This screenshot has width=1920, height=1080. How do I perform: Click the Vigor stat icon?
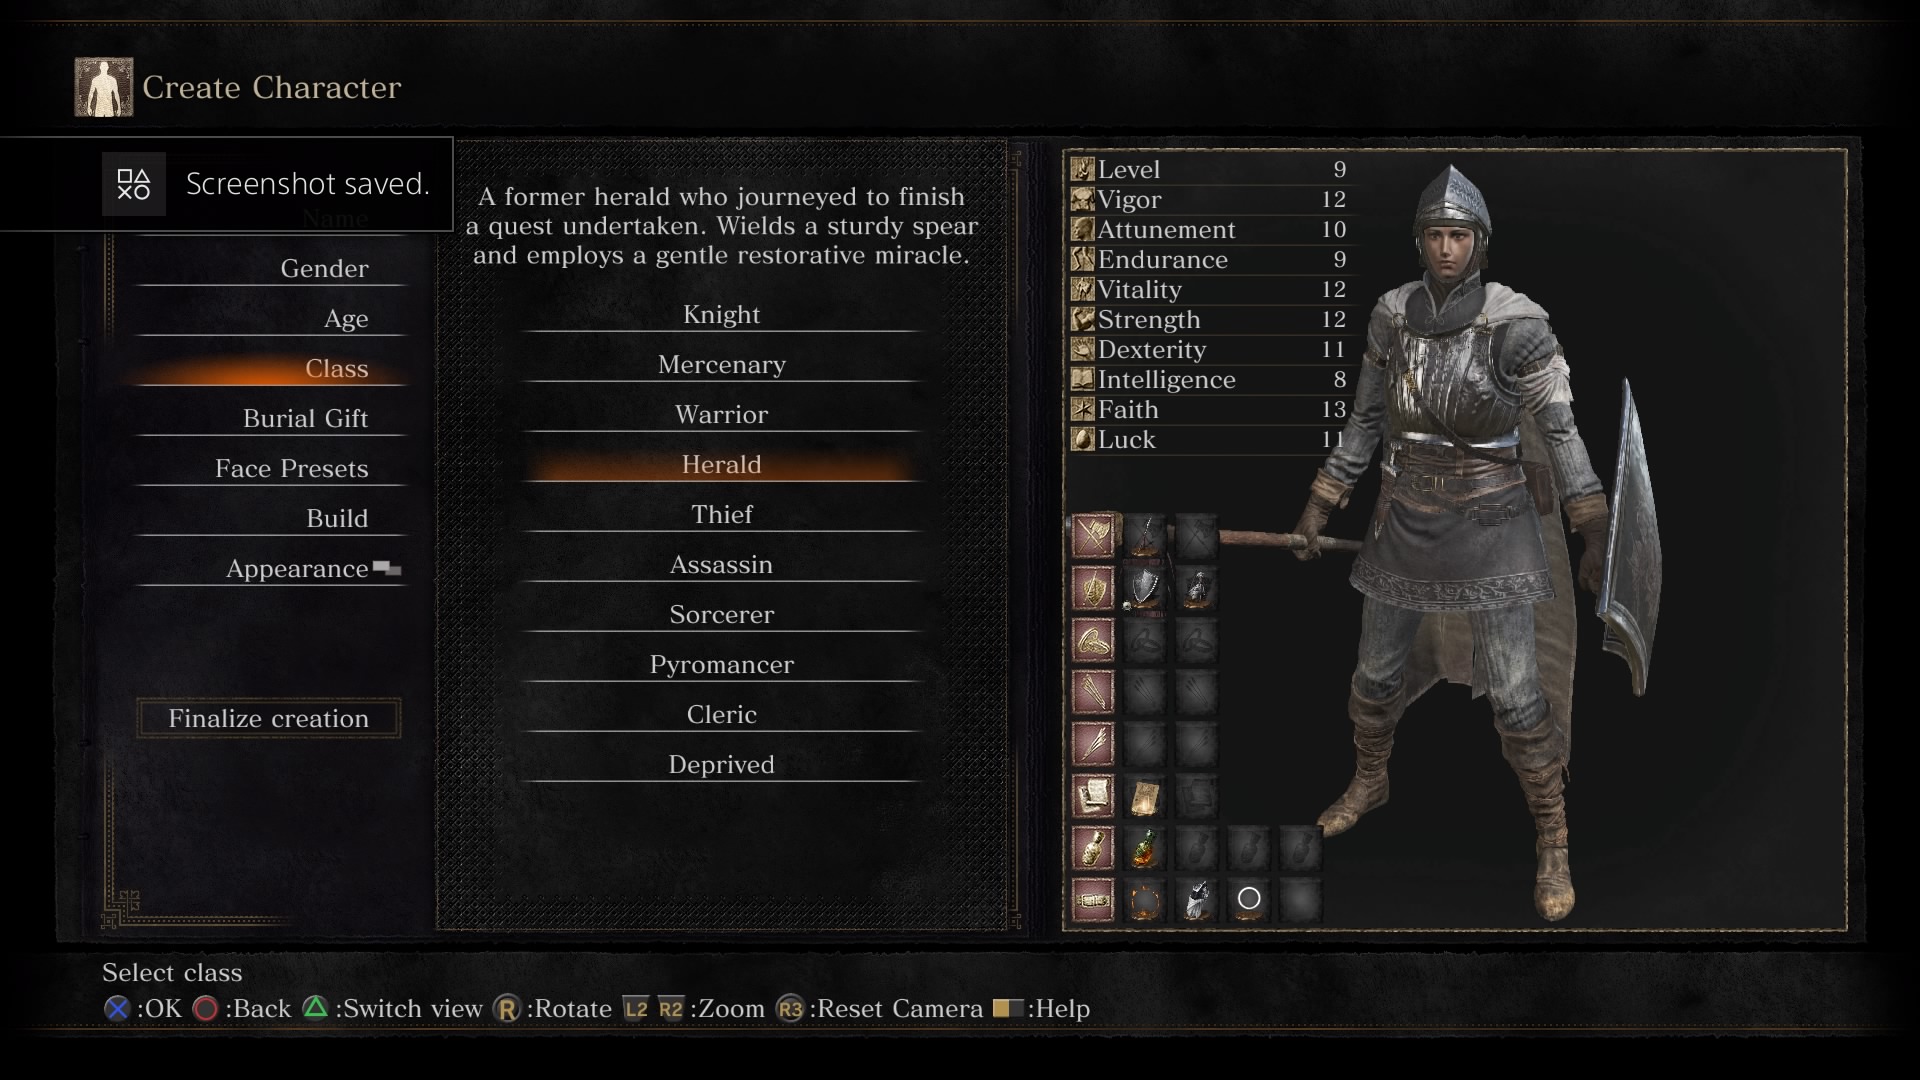coord(1083,199)
